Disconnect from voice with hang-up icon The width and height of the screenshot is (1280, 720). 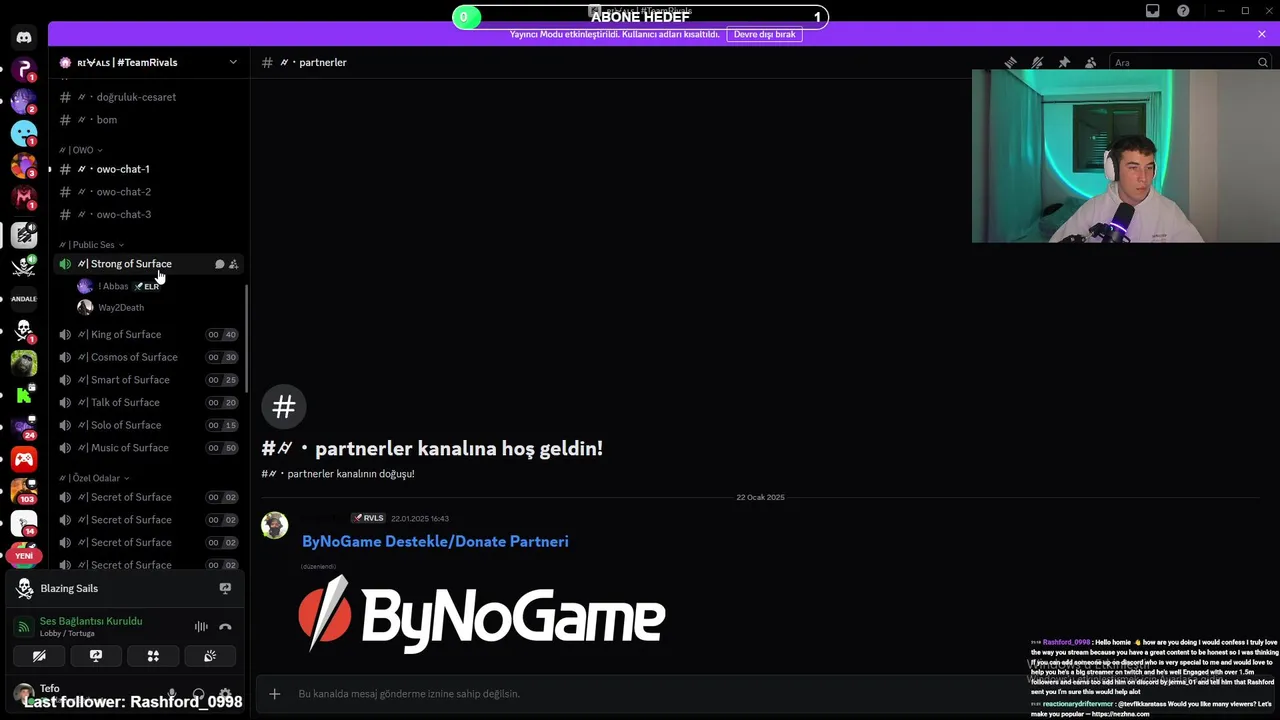pos(225,627)
